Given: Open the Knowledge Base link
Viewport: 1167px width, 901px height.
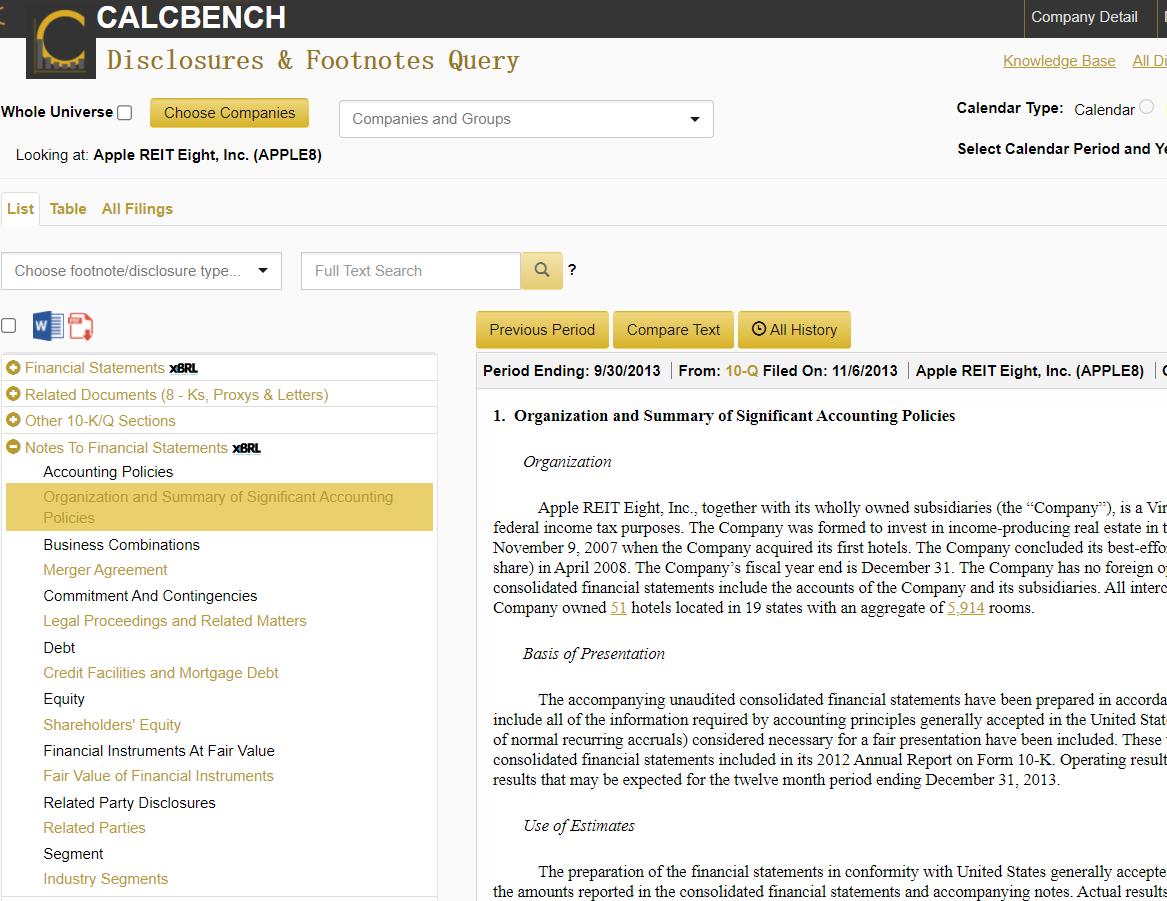Looking at the screenshot, I should [1059, 61].
